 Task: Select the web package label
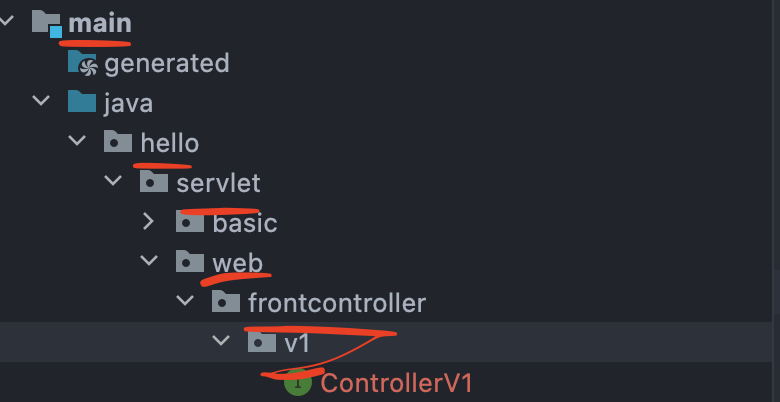click(x=237, y=262)
